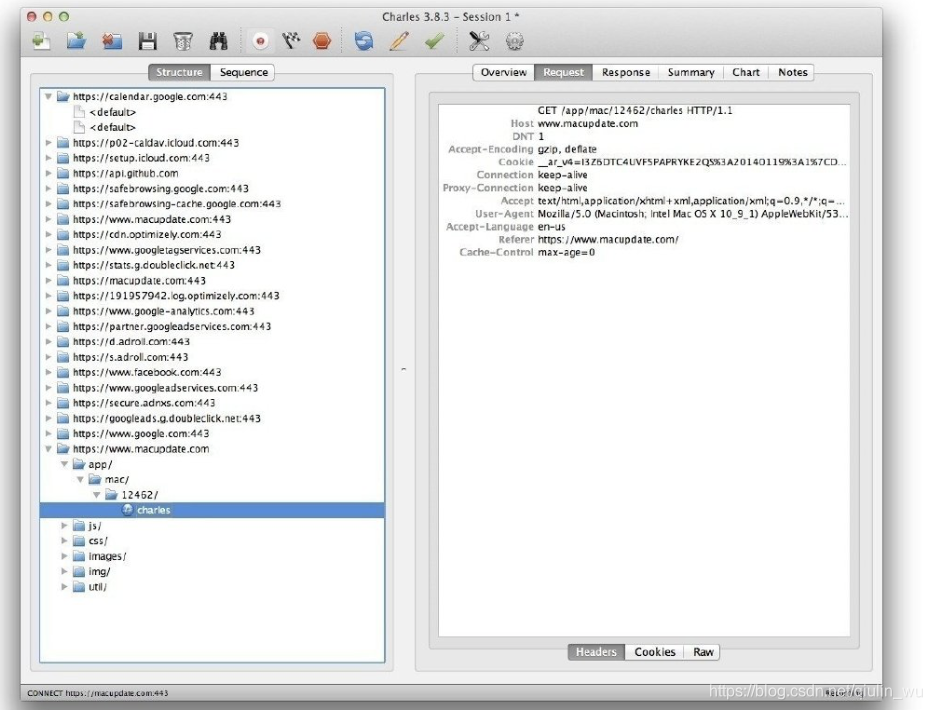Toggle the throttling toolbar icon
The image size is (932, 710).
(291, 41)
